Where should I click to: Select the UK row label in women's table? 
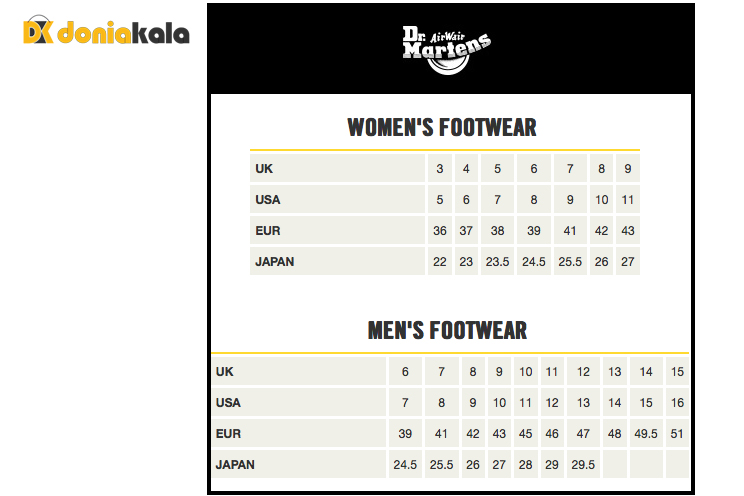click(264, 169)
